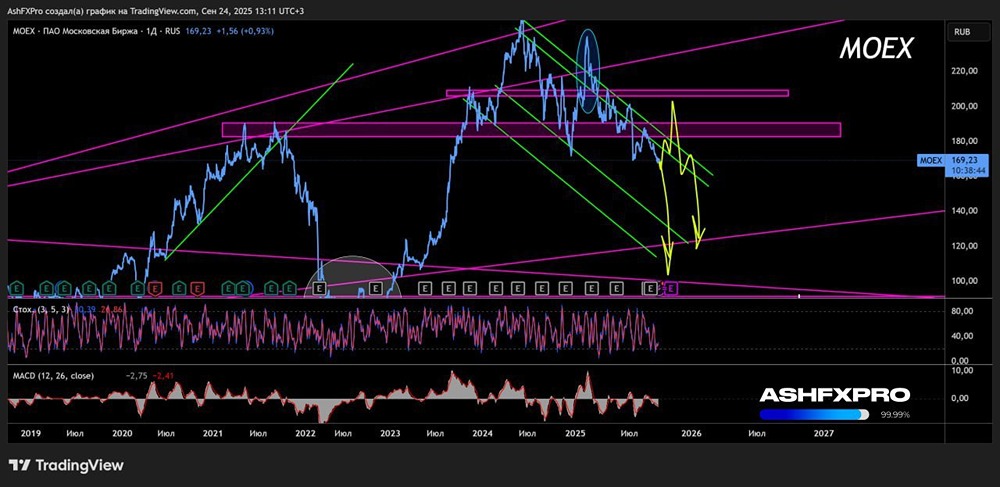Click the blue MOEX price tag on axis
The width and height of the screenshot is (1000, 487).
pos(930,160)
